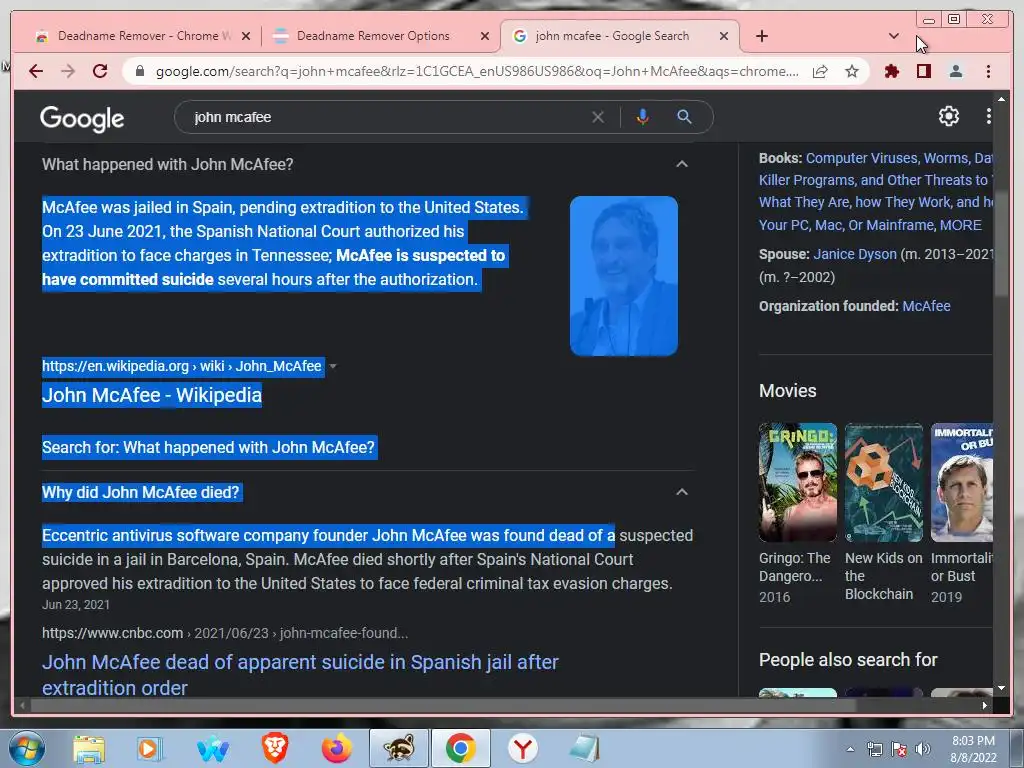Open the network tray icon
The image size is (1024, 768).
click(874, 749)
